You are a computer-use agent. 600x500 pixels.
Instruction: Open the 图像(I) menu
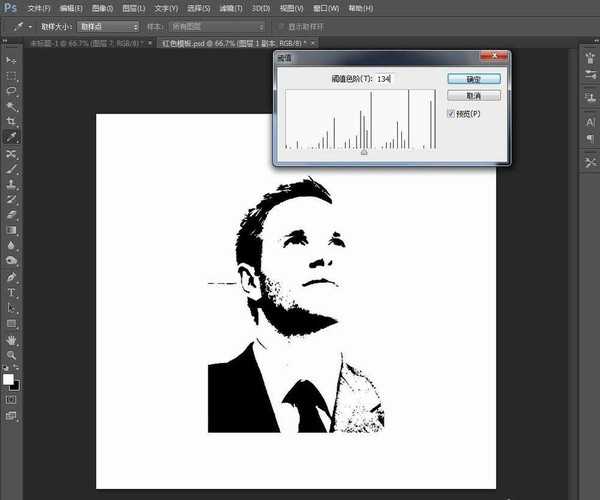[x=101, y=8]
